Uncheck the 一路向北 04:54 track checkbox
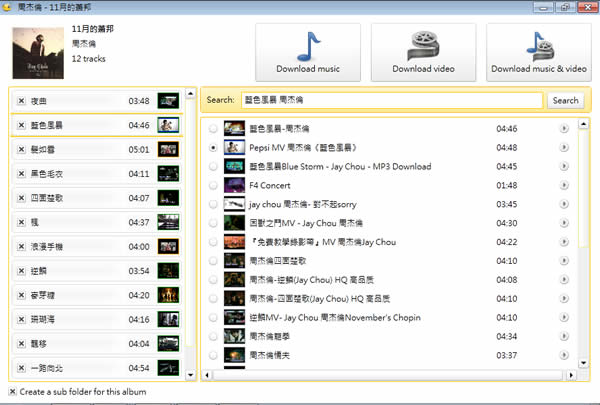 coord(21,368)
